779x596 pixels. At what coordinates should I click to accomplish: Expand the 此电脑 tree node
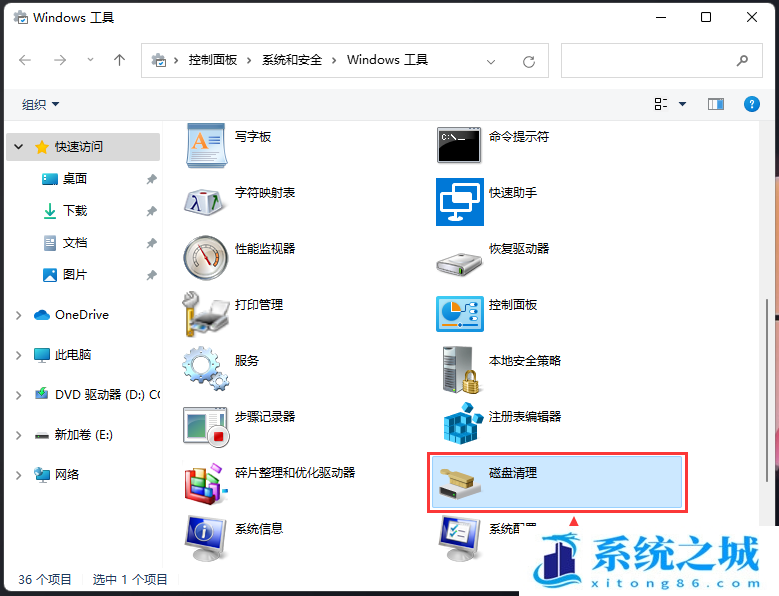[18, 355]
